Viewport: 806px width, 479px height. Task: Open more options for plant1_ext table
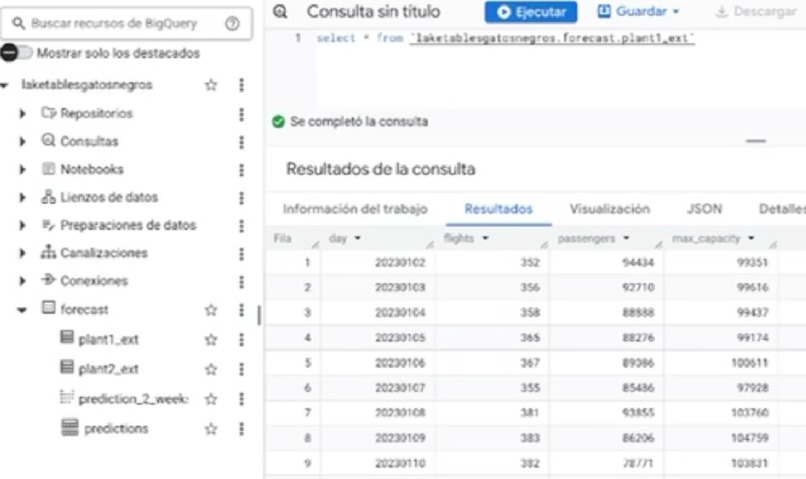point(242,340)
